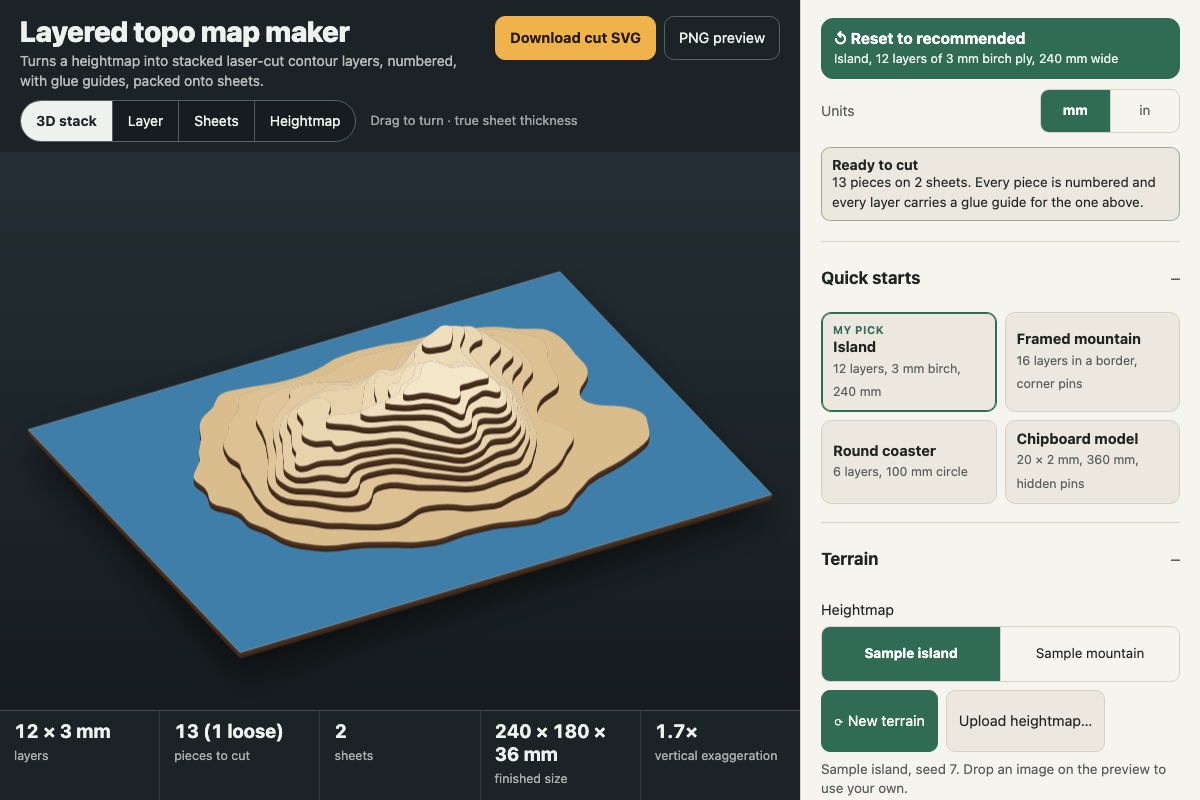Click the '240 × 180 × 36 mm' finished size
Screen dimensions: 1200x800
tap(560, 753)
